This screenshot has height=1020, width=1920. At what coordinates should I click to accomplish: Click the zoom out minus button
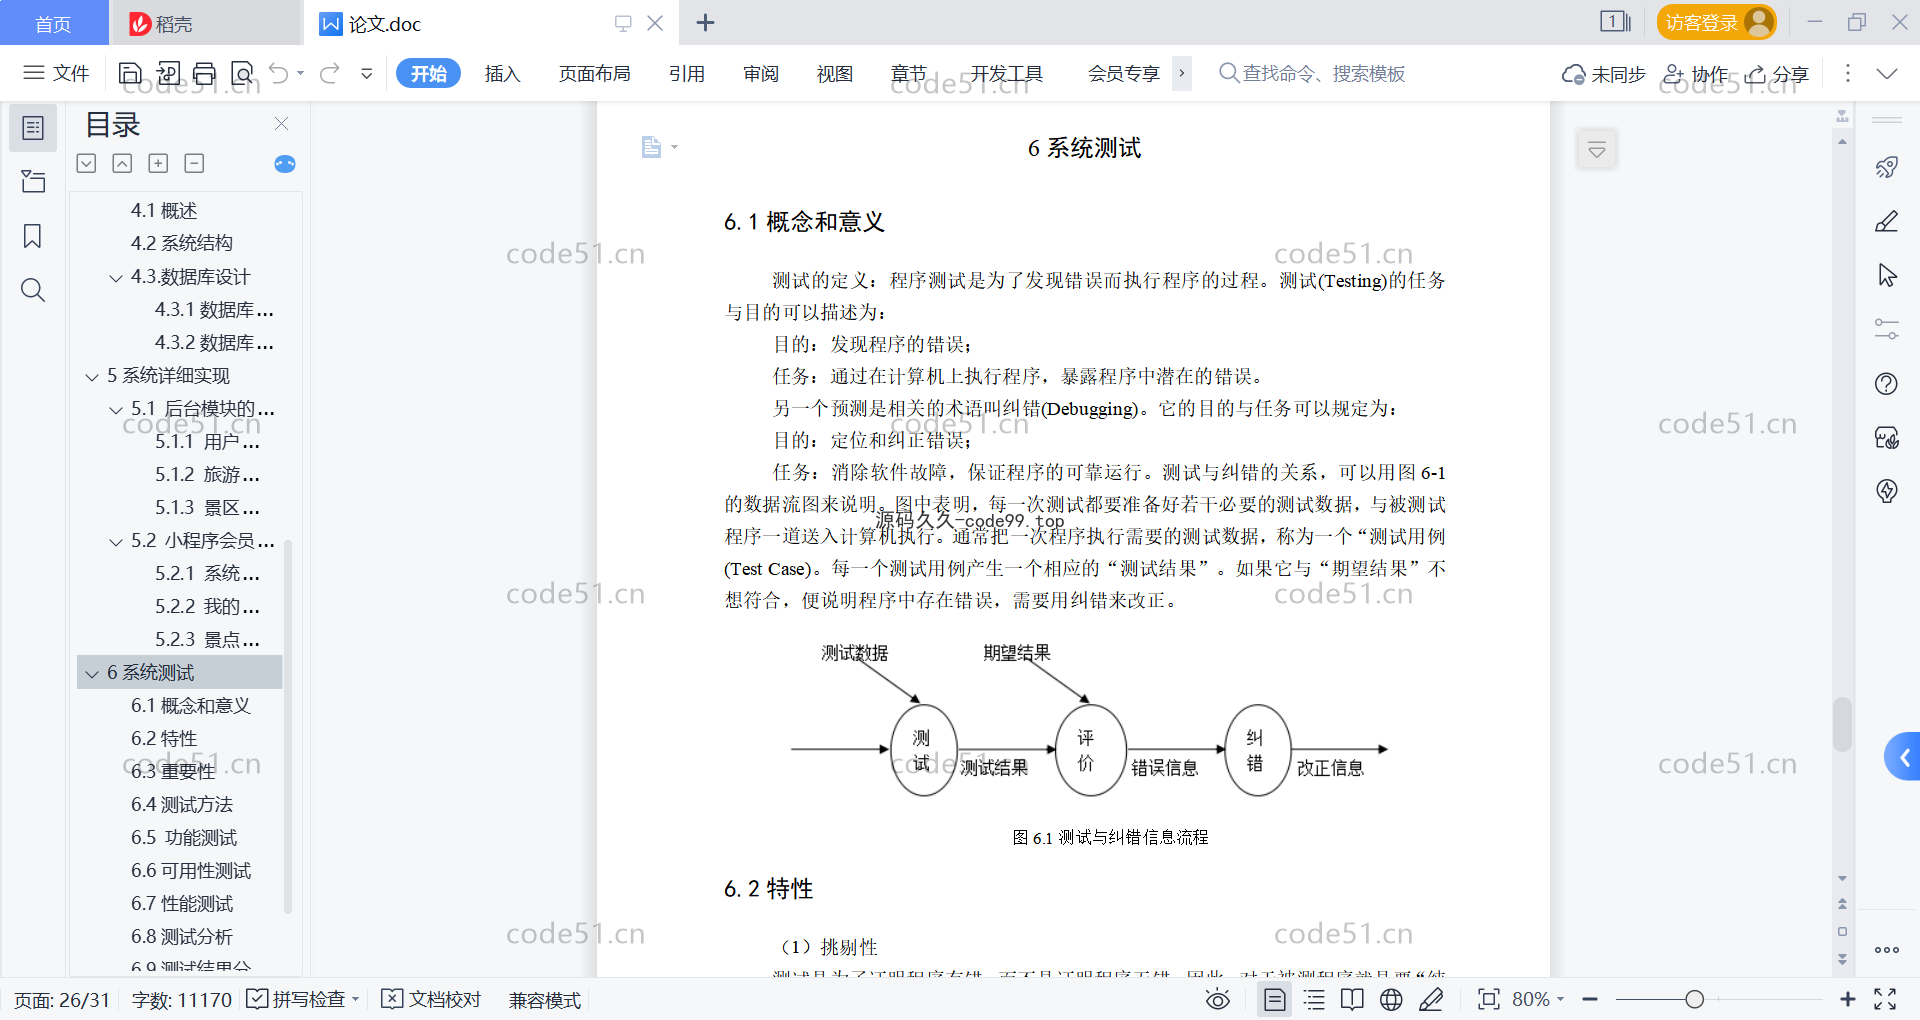[1590, 999]
